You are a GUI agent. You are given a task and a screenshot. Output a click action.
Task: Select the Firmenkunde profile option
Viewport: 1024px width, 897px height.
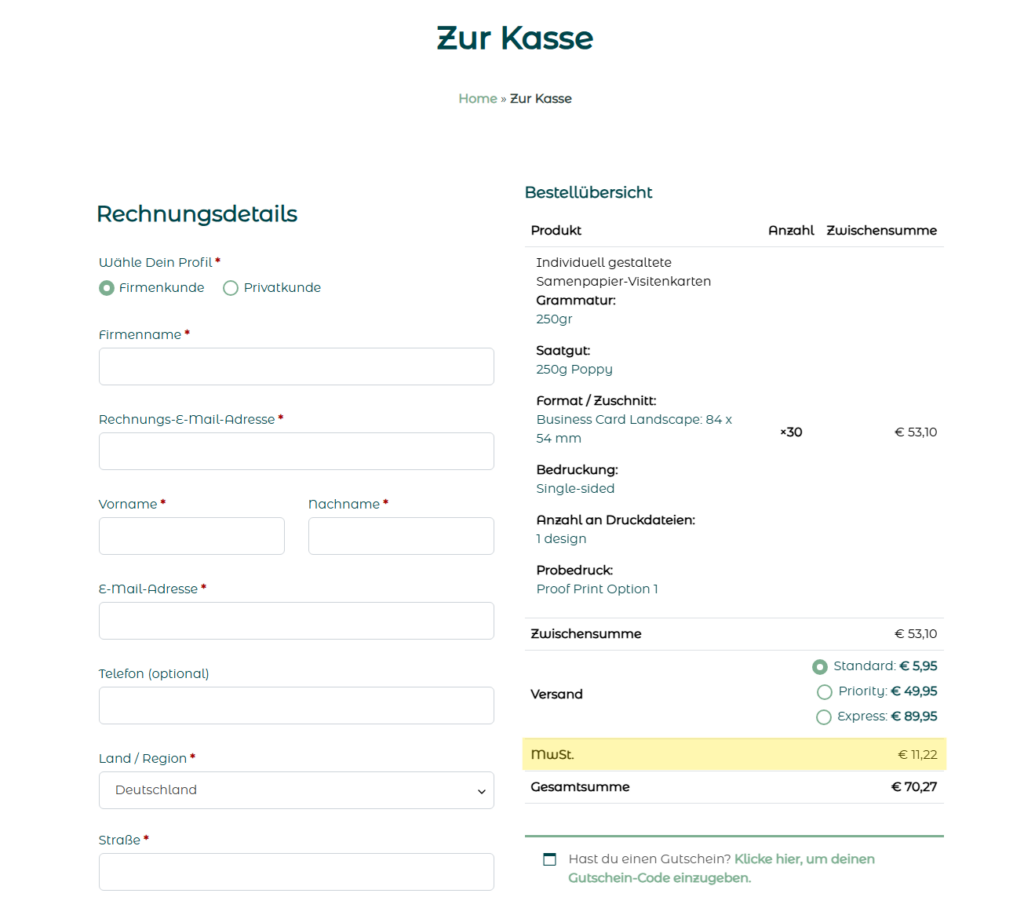(107, 288)
